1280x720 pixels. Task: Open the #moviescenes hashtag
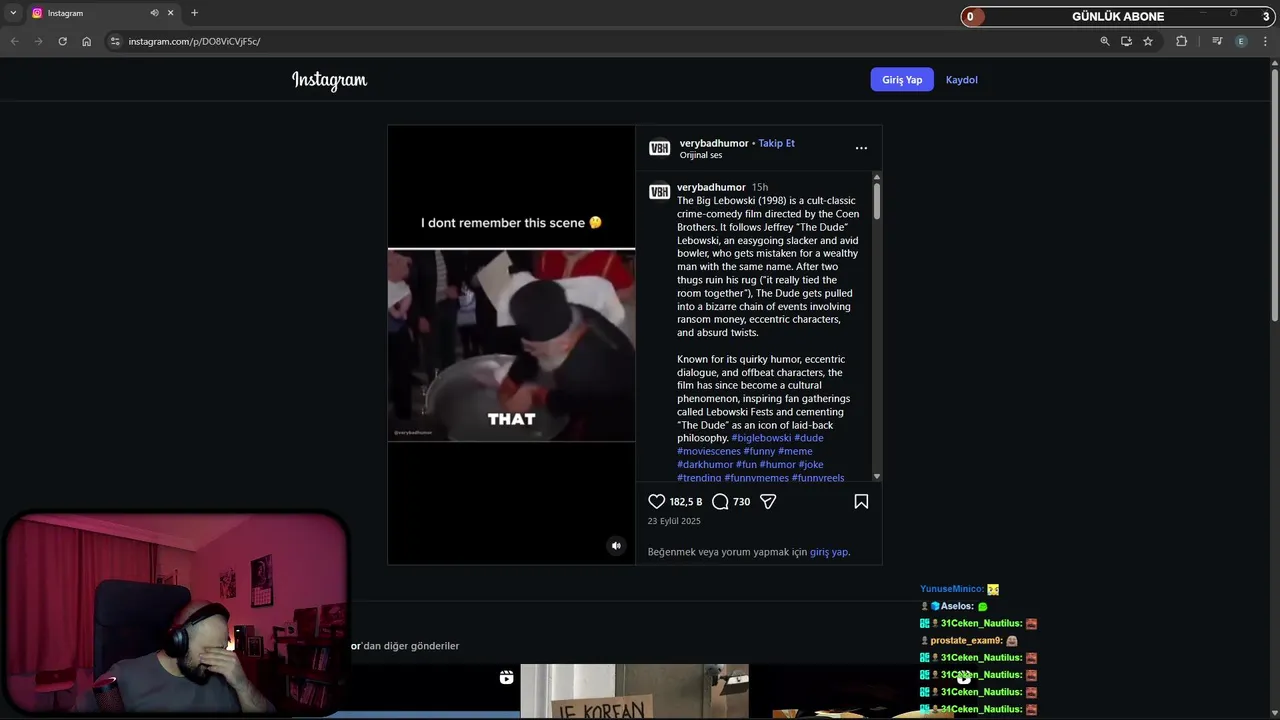click(709, 451)
